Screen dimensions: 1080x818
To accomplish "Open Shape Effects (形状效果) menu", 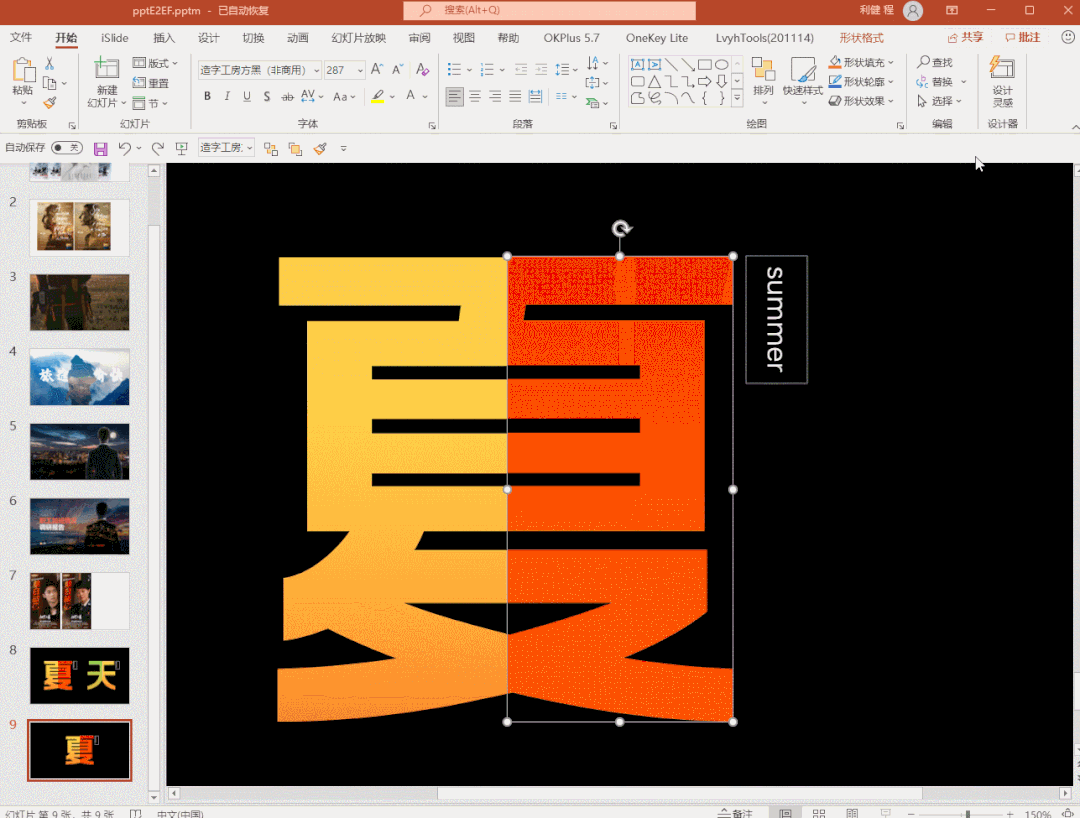I will pos(861,101).
